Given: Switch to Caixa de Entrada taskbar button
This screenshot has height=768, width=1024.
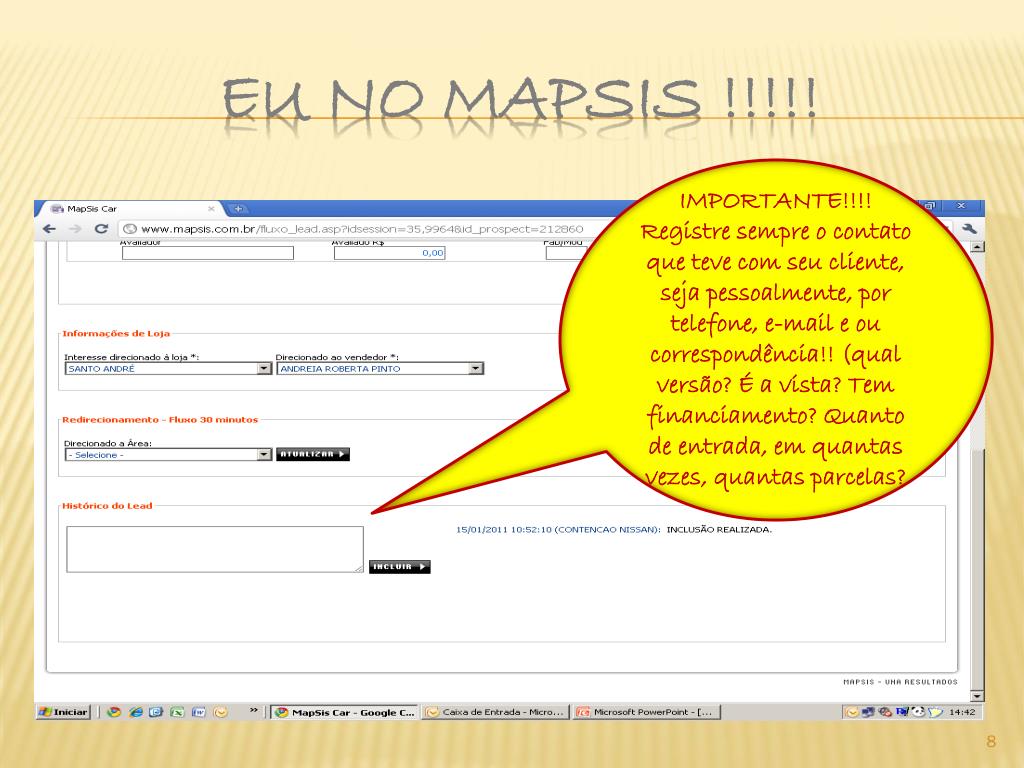Looking at the screenshot, I should [496, 712].
